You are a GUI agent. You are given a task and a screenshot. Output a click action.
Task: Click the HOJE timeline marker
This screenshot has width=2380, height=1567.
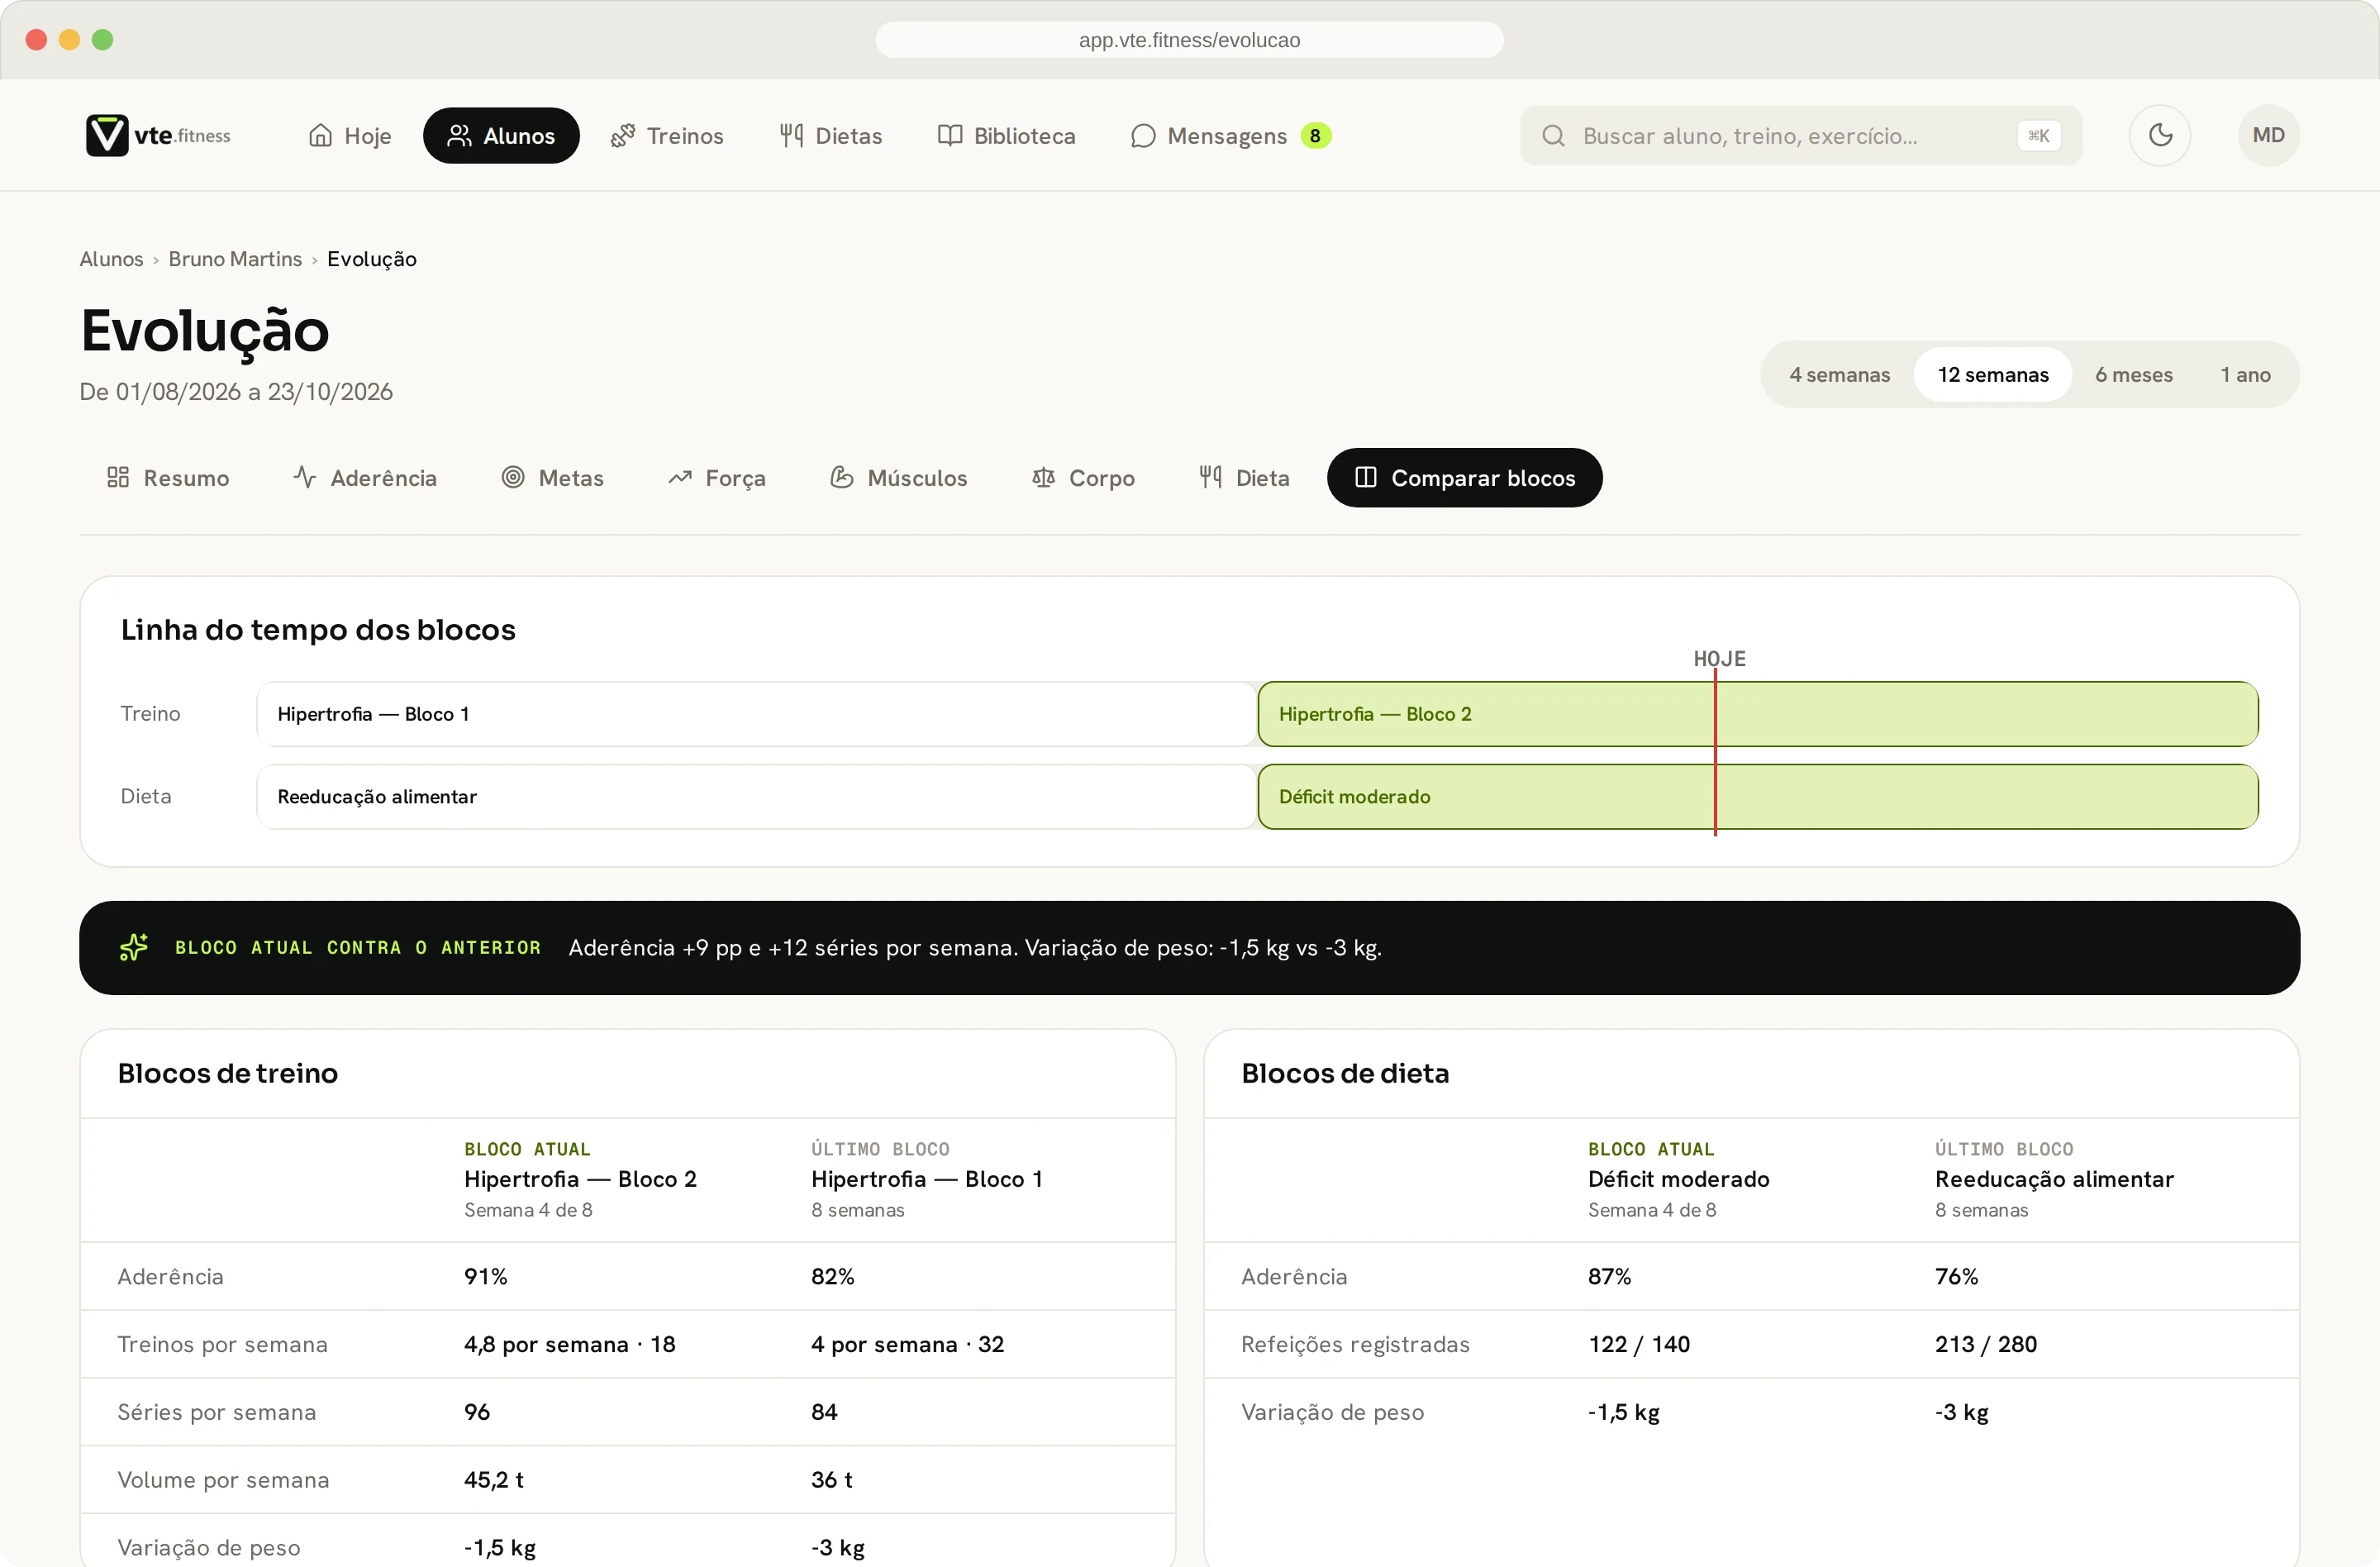1719,659
